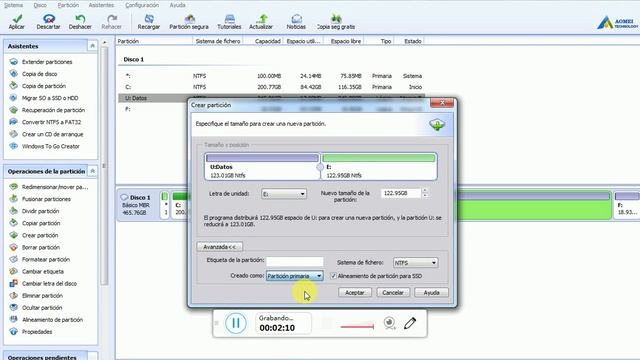The image size is (640, 360).
Task: Click Aceptar in Crear partición dialog
Action: point(355,293)
